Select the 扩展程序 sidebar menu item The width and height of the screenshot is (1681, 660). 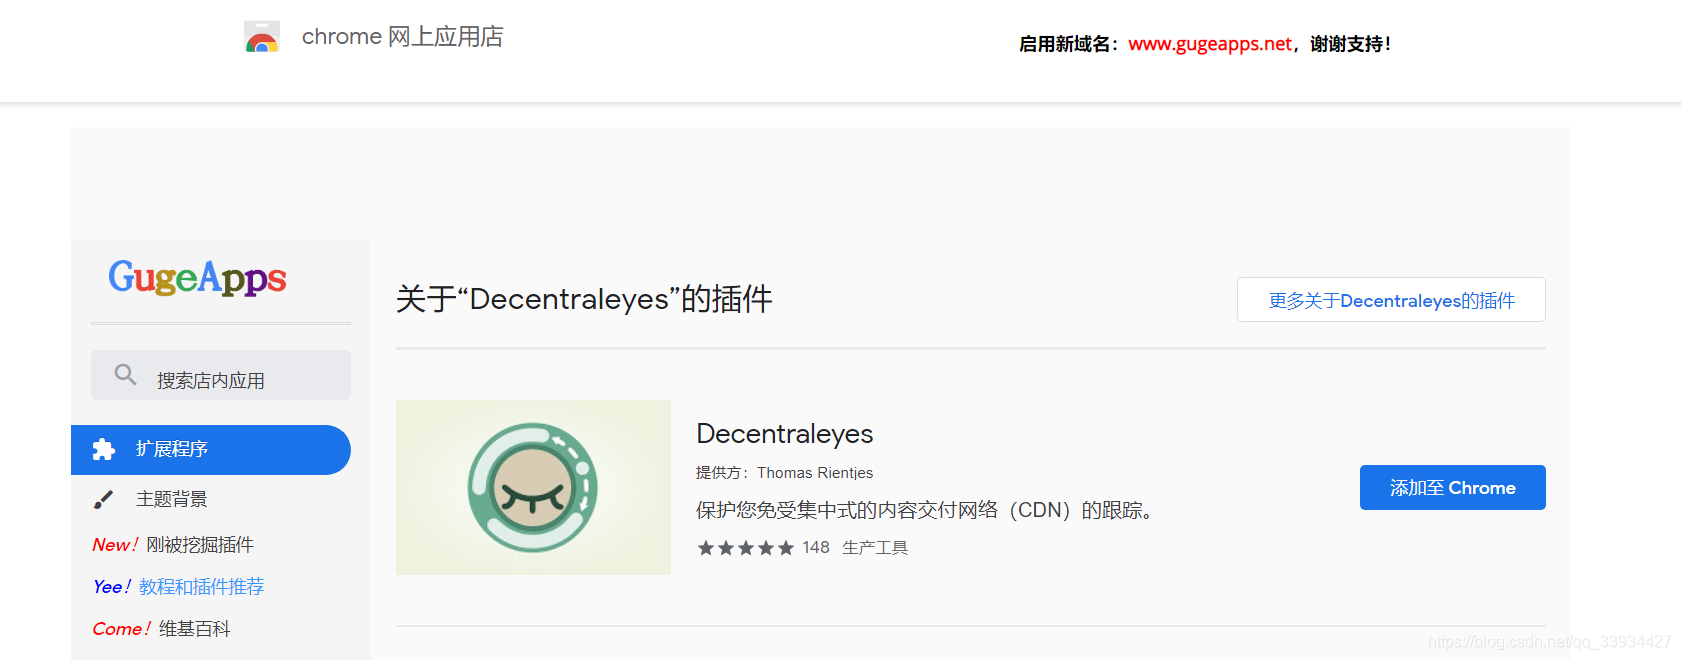tap(211, 450)
